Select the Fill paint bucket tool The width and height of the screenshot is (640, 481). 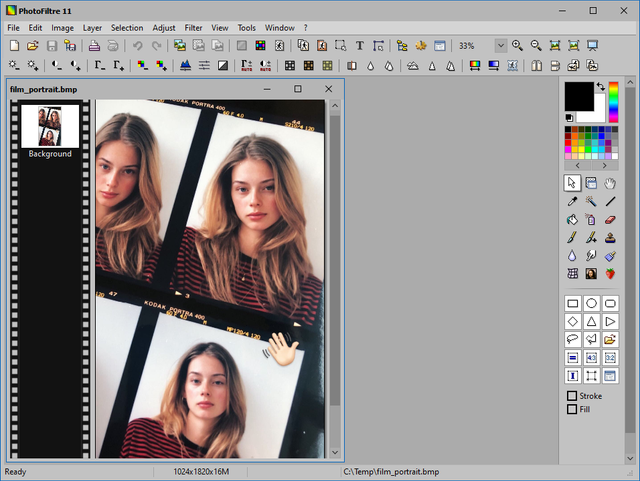coord(572,220)
